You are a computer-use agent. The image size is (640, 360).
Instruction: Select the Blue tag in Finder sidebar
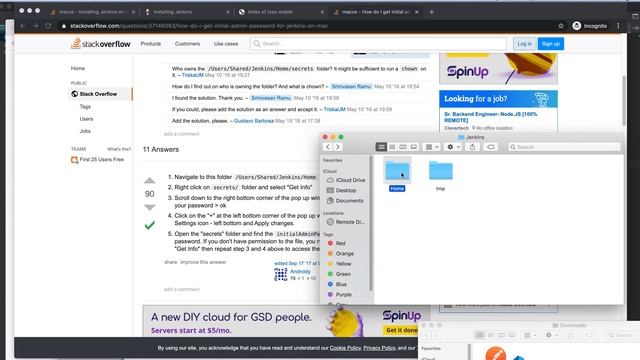coord(337,284)
